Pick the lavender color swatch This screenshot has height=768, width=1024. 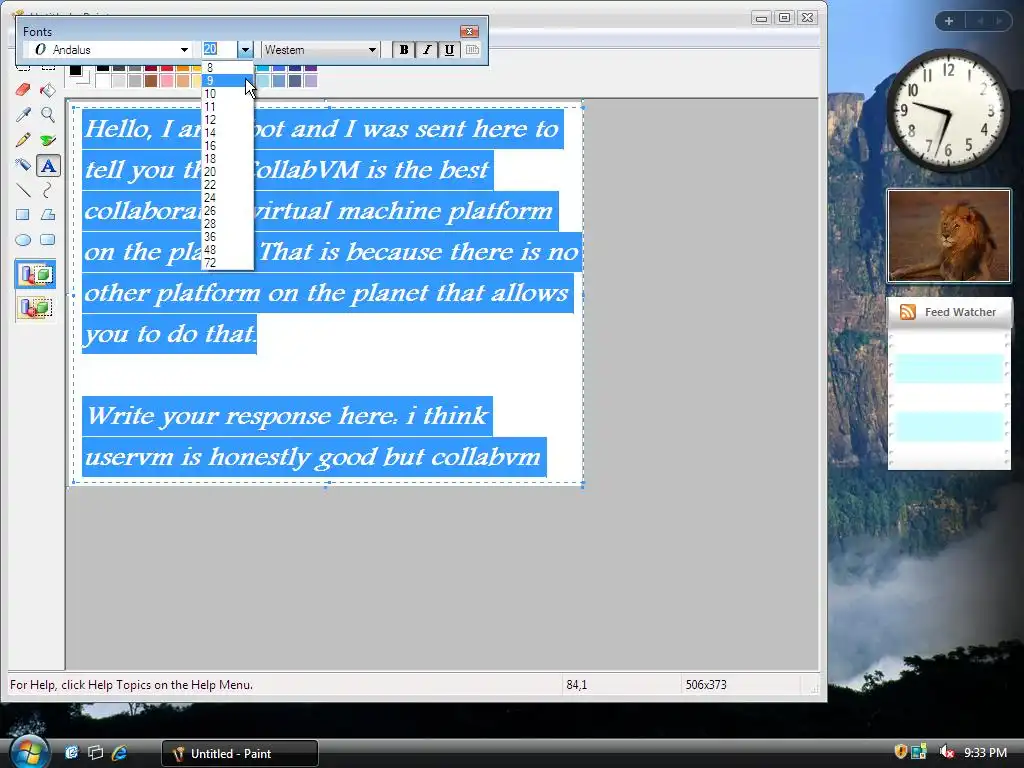click(x=311, y=80)
